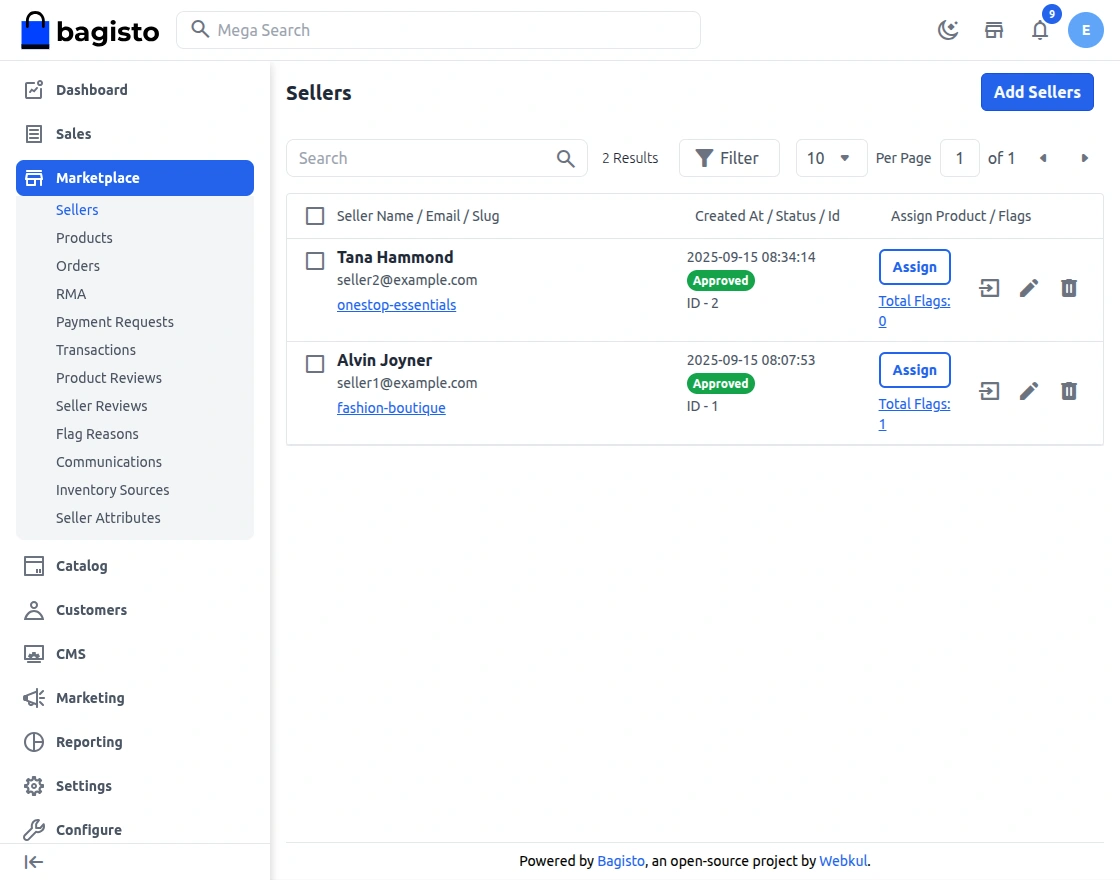Click the Add Sellers button
Image resolution: width=1120 pixels, height=880 pixels.
1037,92
